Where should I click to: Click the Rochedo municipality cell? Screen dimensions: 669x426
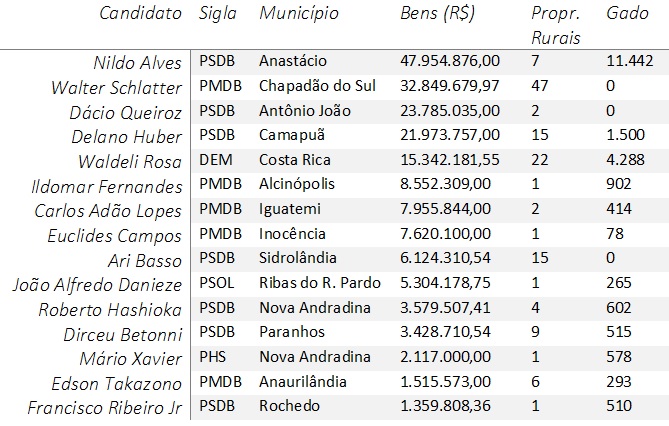coord(289,406)
